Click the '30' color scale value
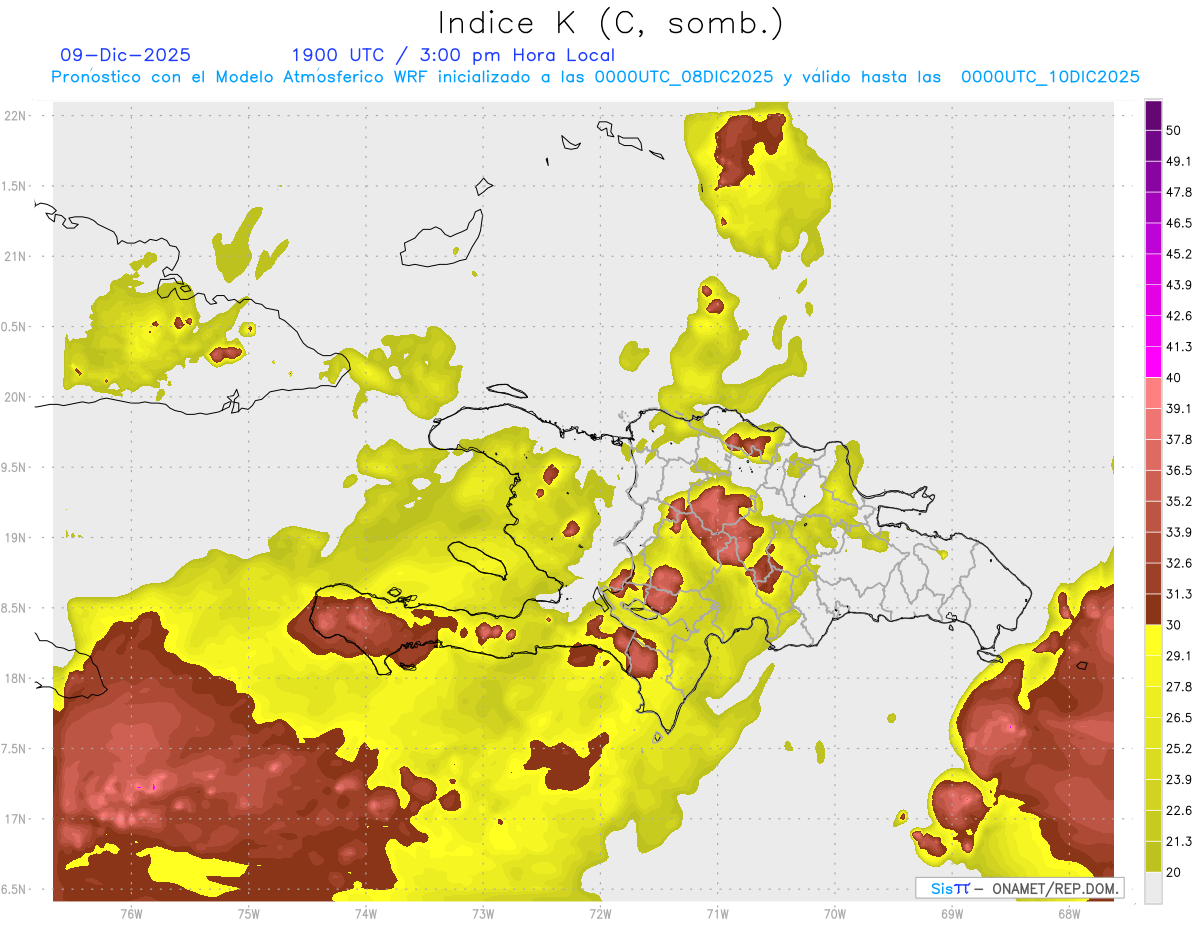 point(1174,625)
